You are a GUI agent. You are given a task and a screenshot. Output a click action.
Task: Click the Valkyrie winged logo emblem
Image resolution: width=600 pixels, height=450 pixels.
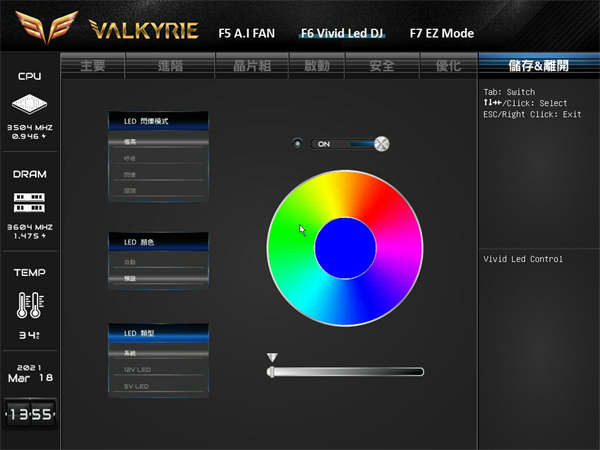(x=47, y=27)
